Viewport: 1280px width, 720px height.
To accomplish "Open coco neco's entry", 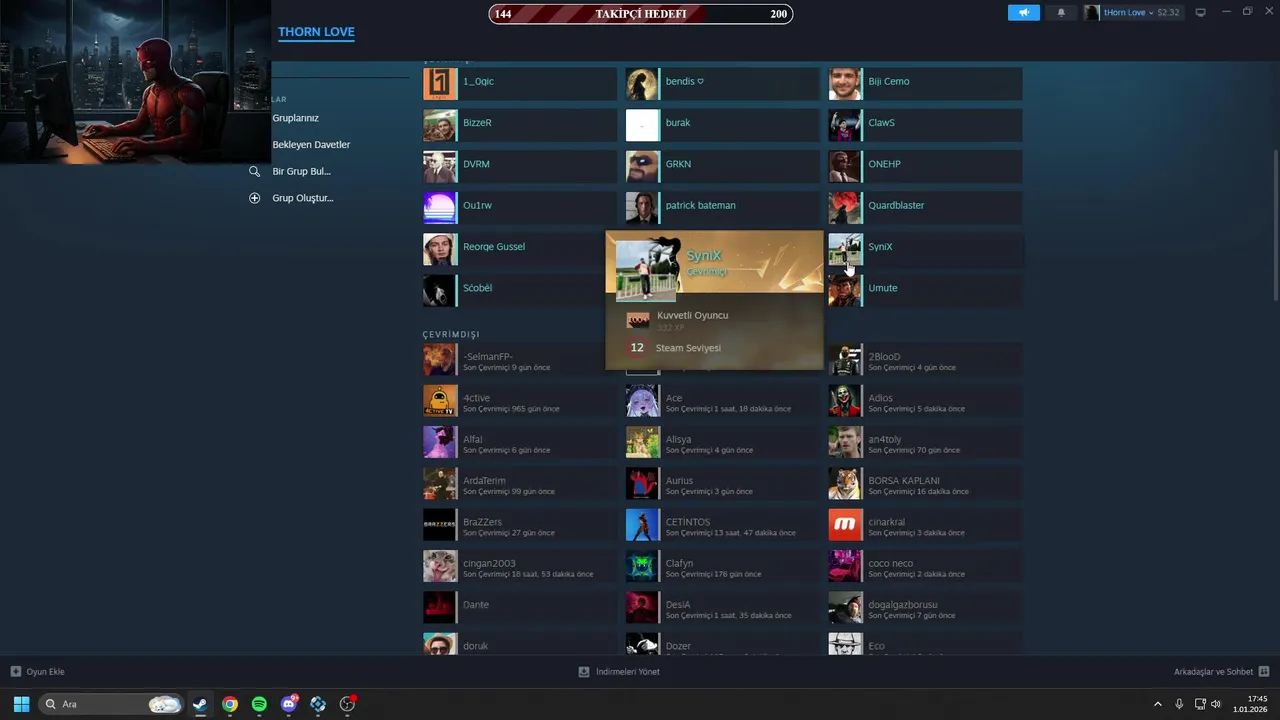I will coord(925,567).
